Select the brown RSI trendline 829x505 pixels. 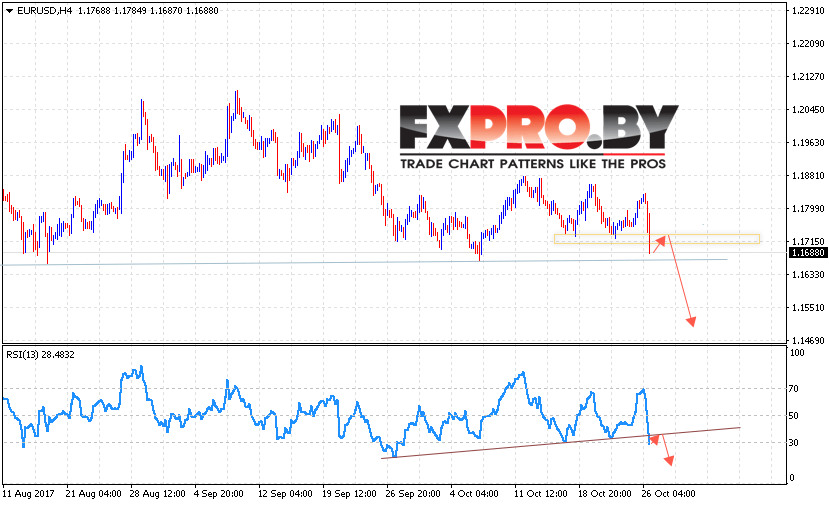pyautogui.click(x=560, y=443)
